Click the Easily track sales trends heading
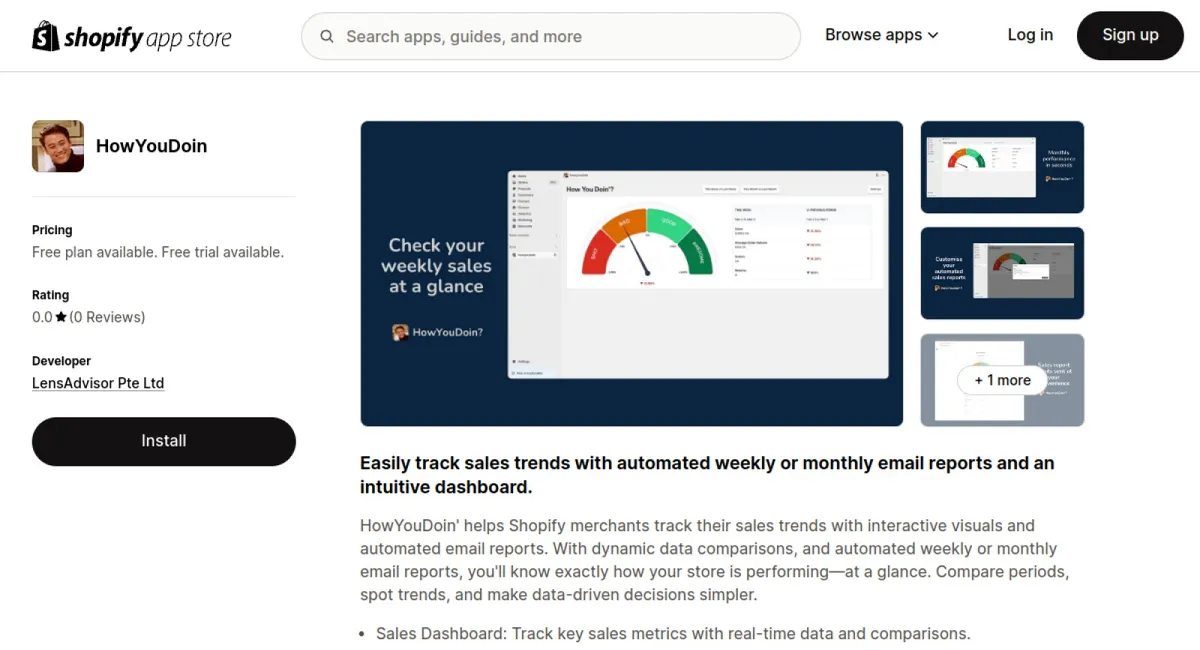1200x650 pixels. (707, 475)
